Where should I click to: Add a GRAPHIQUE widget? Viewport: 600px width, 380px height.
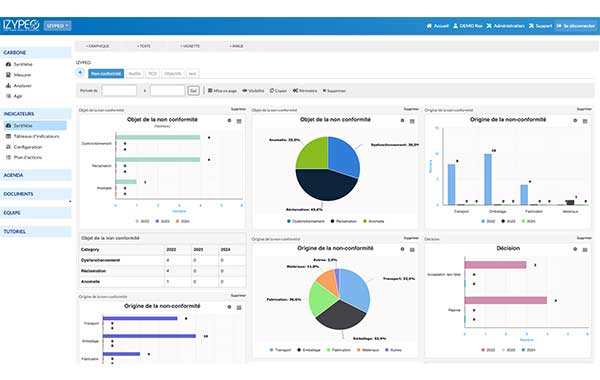[x=98, y=46]
